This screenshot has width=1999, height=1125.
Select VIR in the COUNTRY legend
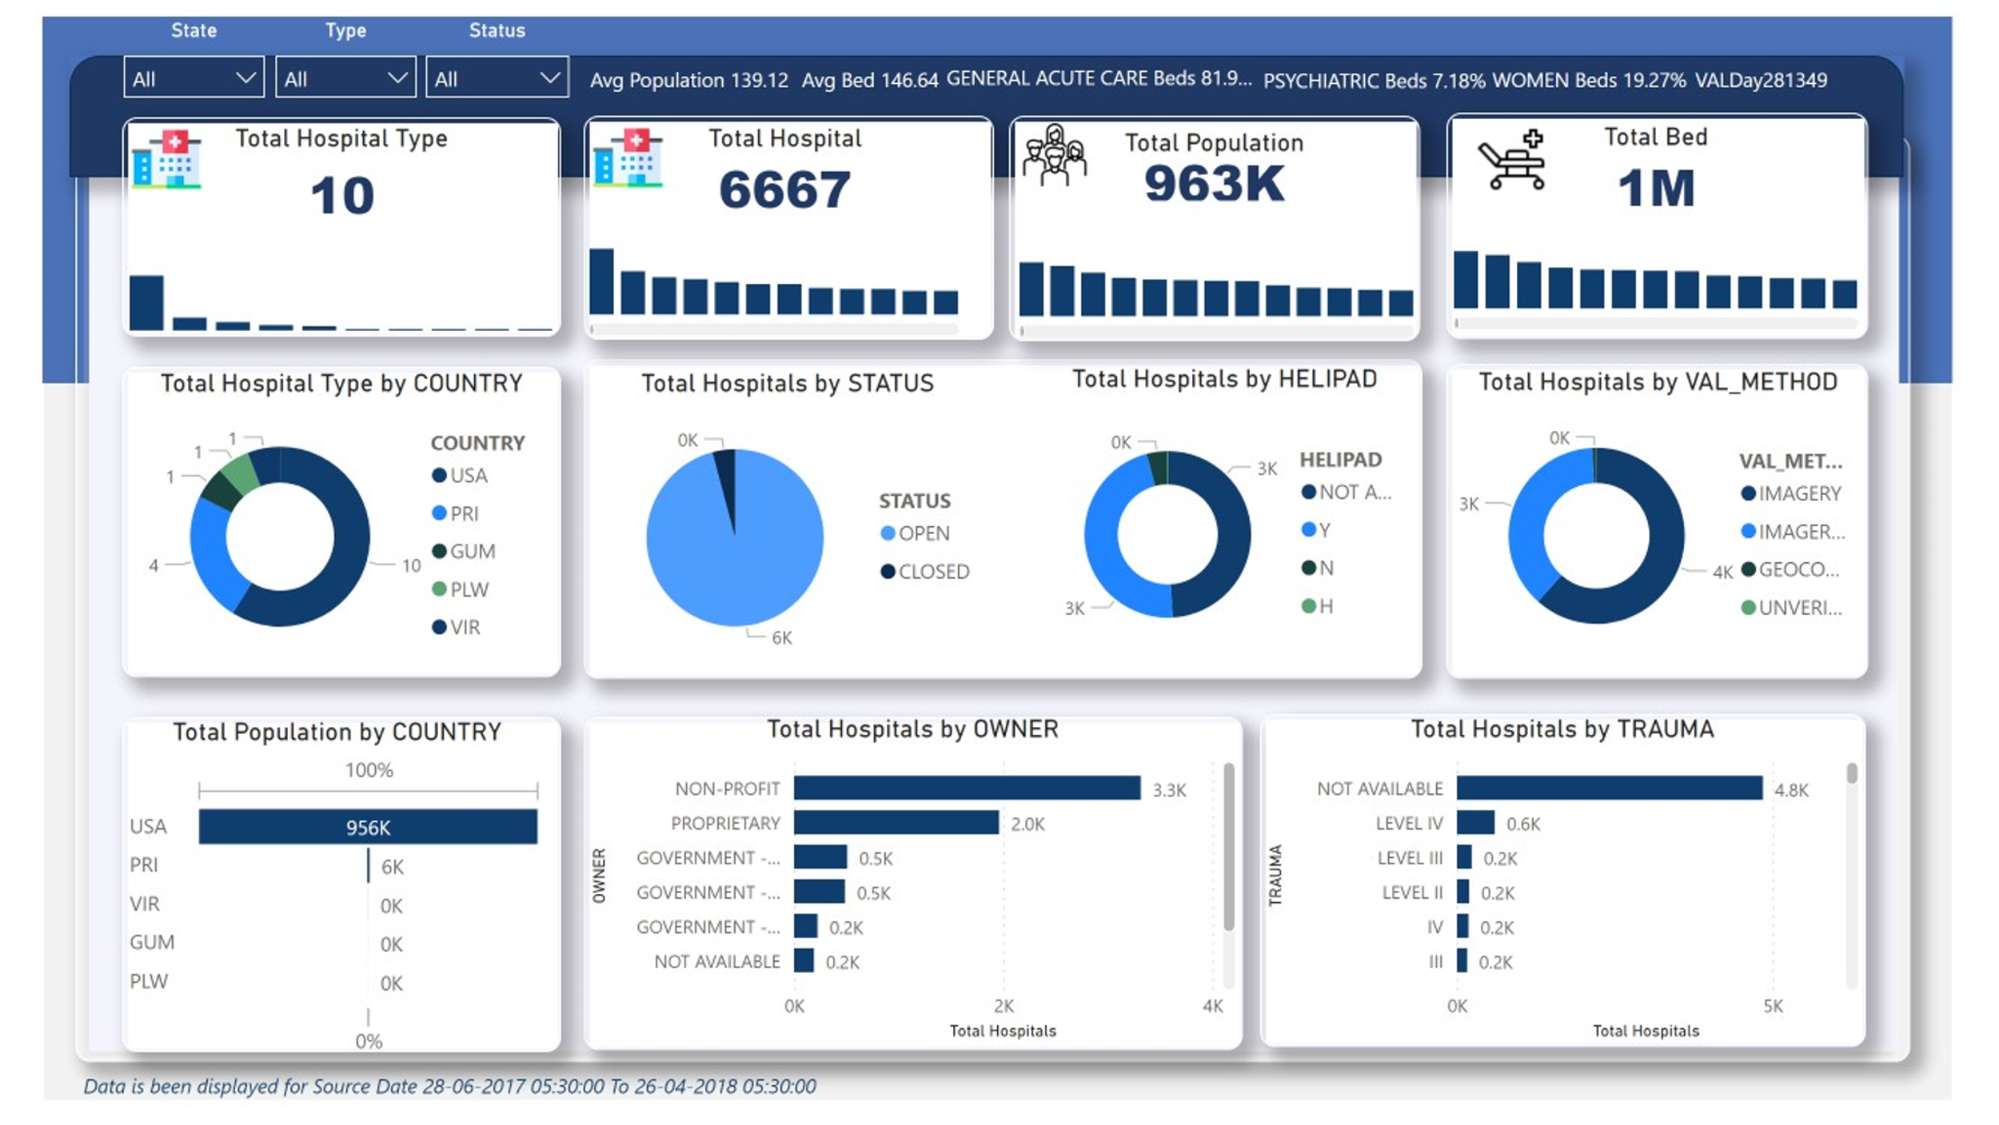pyautogui.click(x=456, y=627)
